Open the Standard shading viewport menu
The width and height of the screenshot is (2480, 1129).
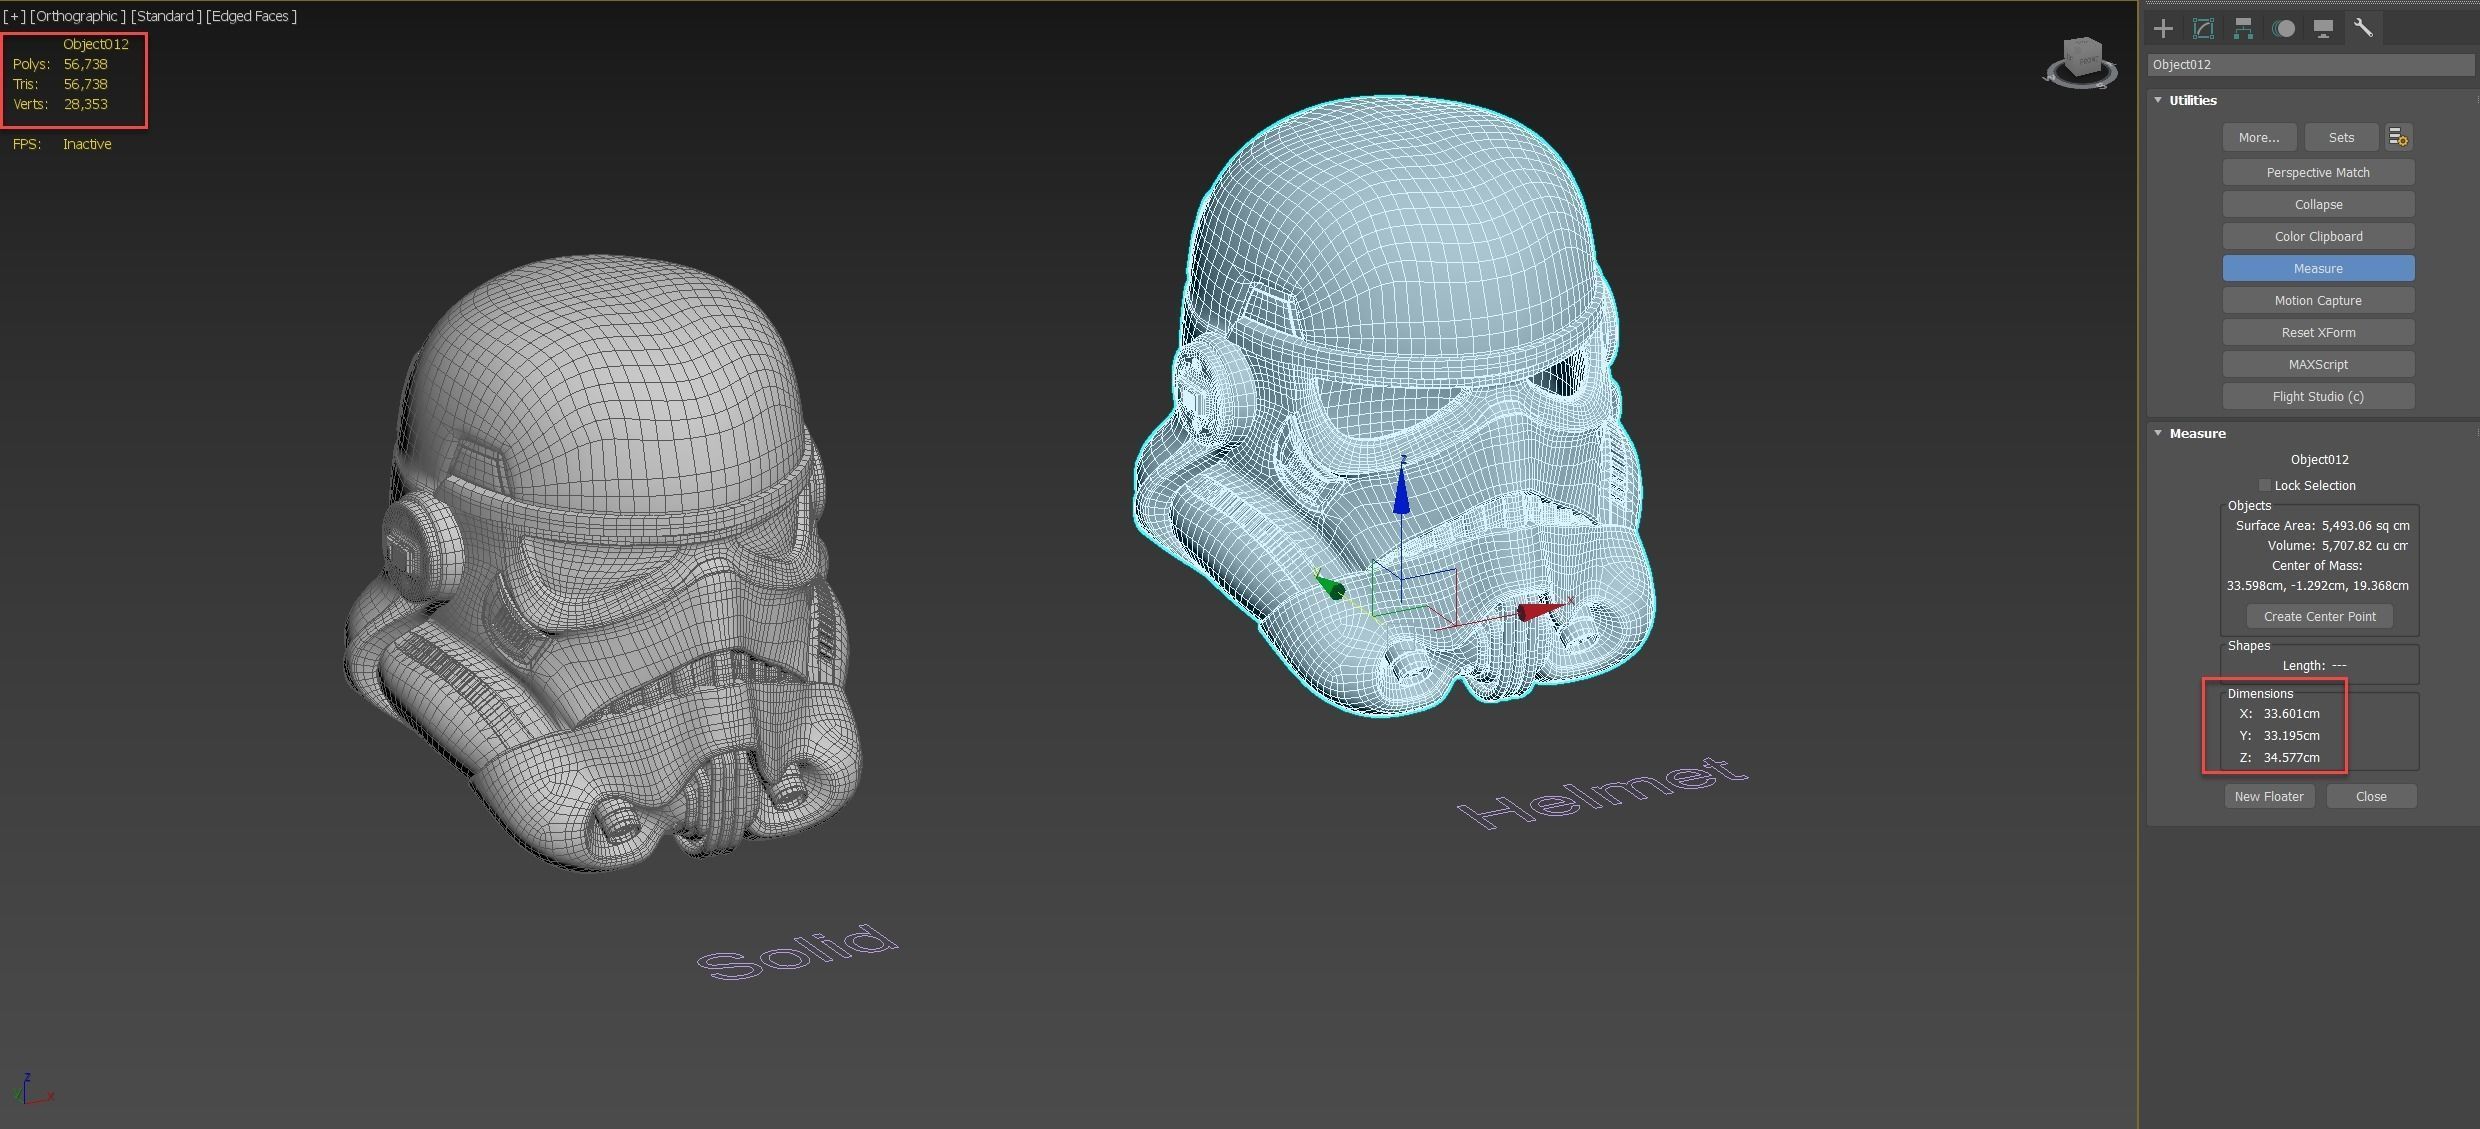click(x=165, y=16)
